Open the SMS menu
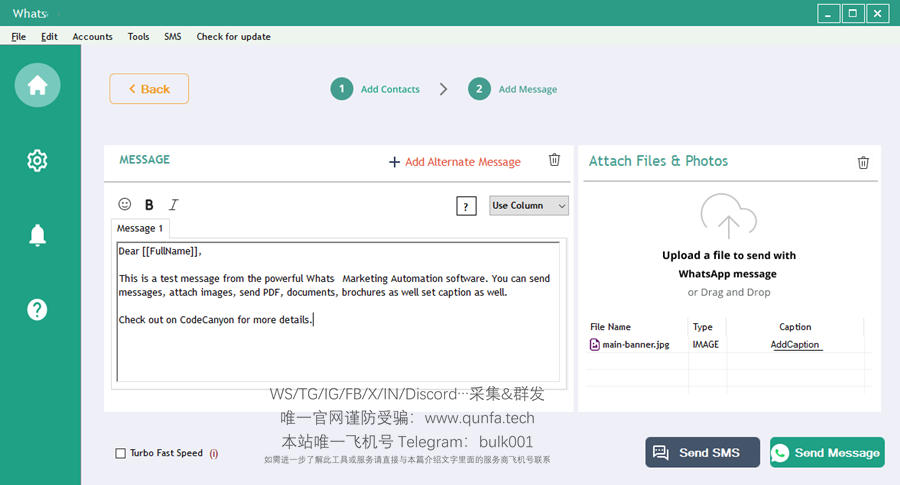The width and height of the screenshot is (900, 485). point(173,37)
